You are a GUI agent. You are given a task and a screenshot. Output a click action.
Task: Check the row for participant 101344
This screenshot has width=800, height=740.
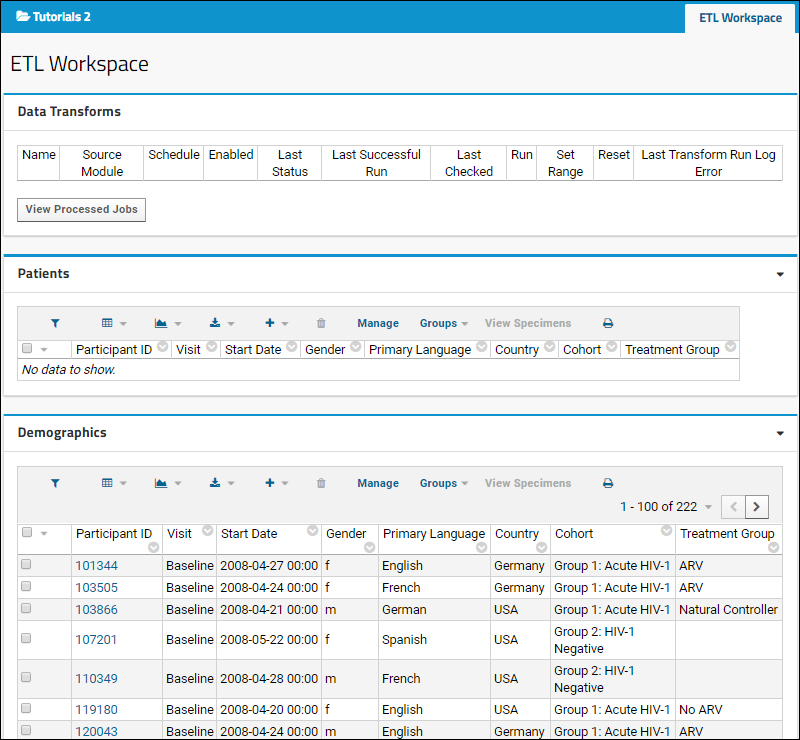tap(26, 564)
